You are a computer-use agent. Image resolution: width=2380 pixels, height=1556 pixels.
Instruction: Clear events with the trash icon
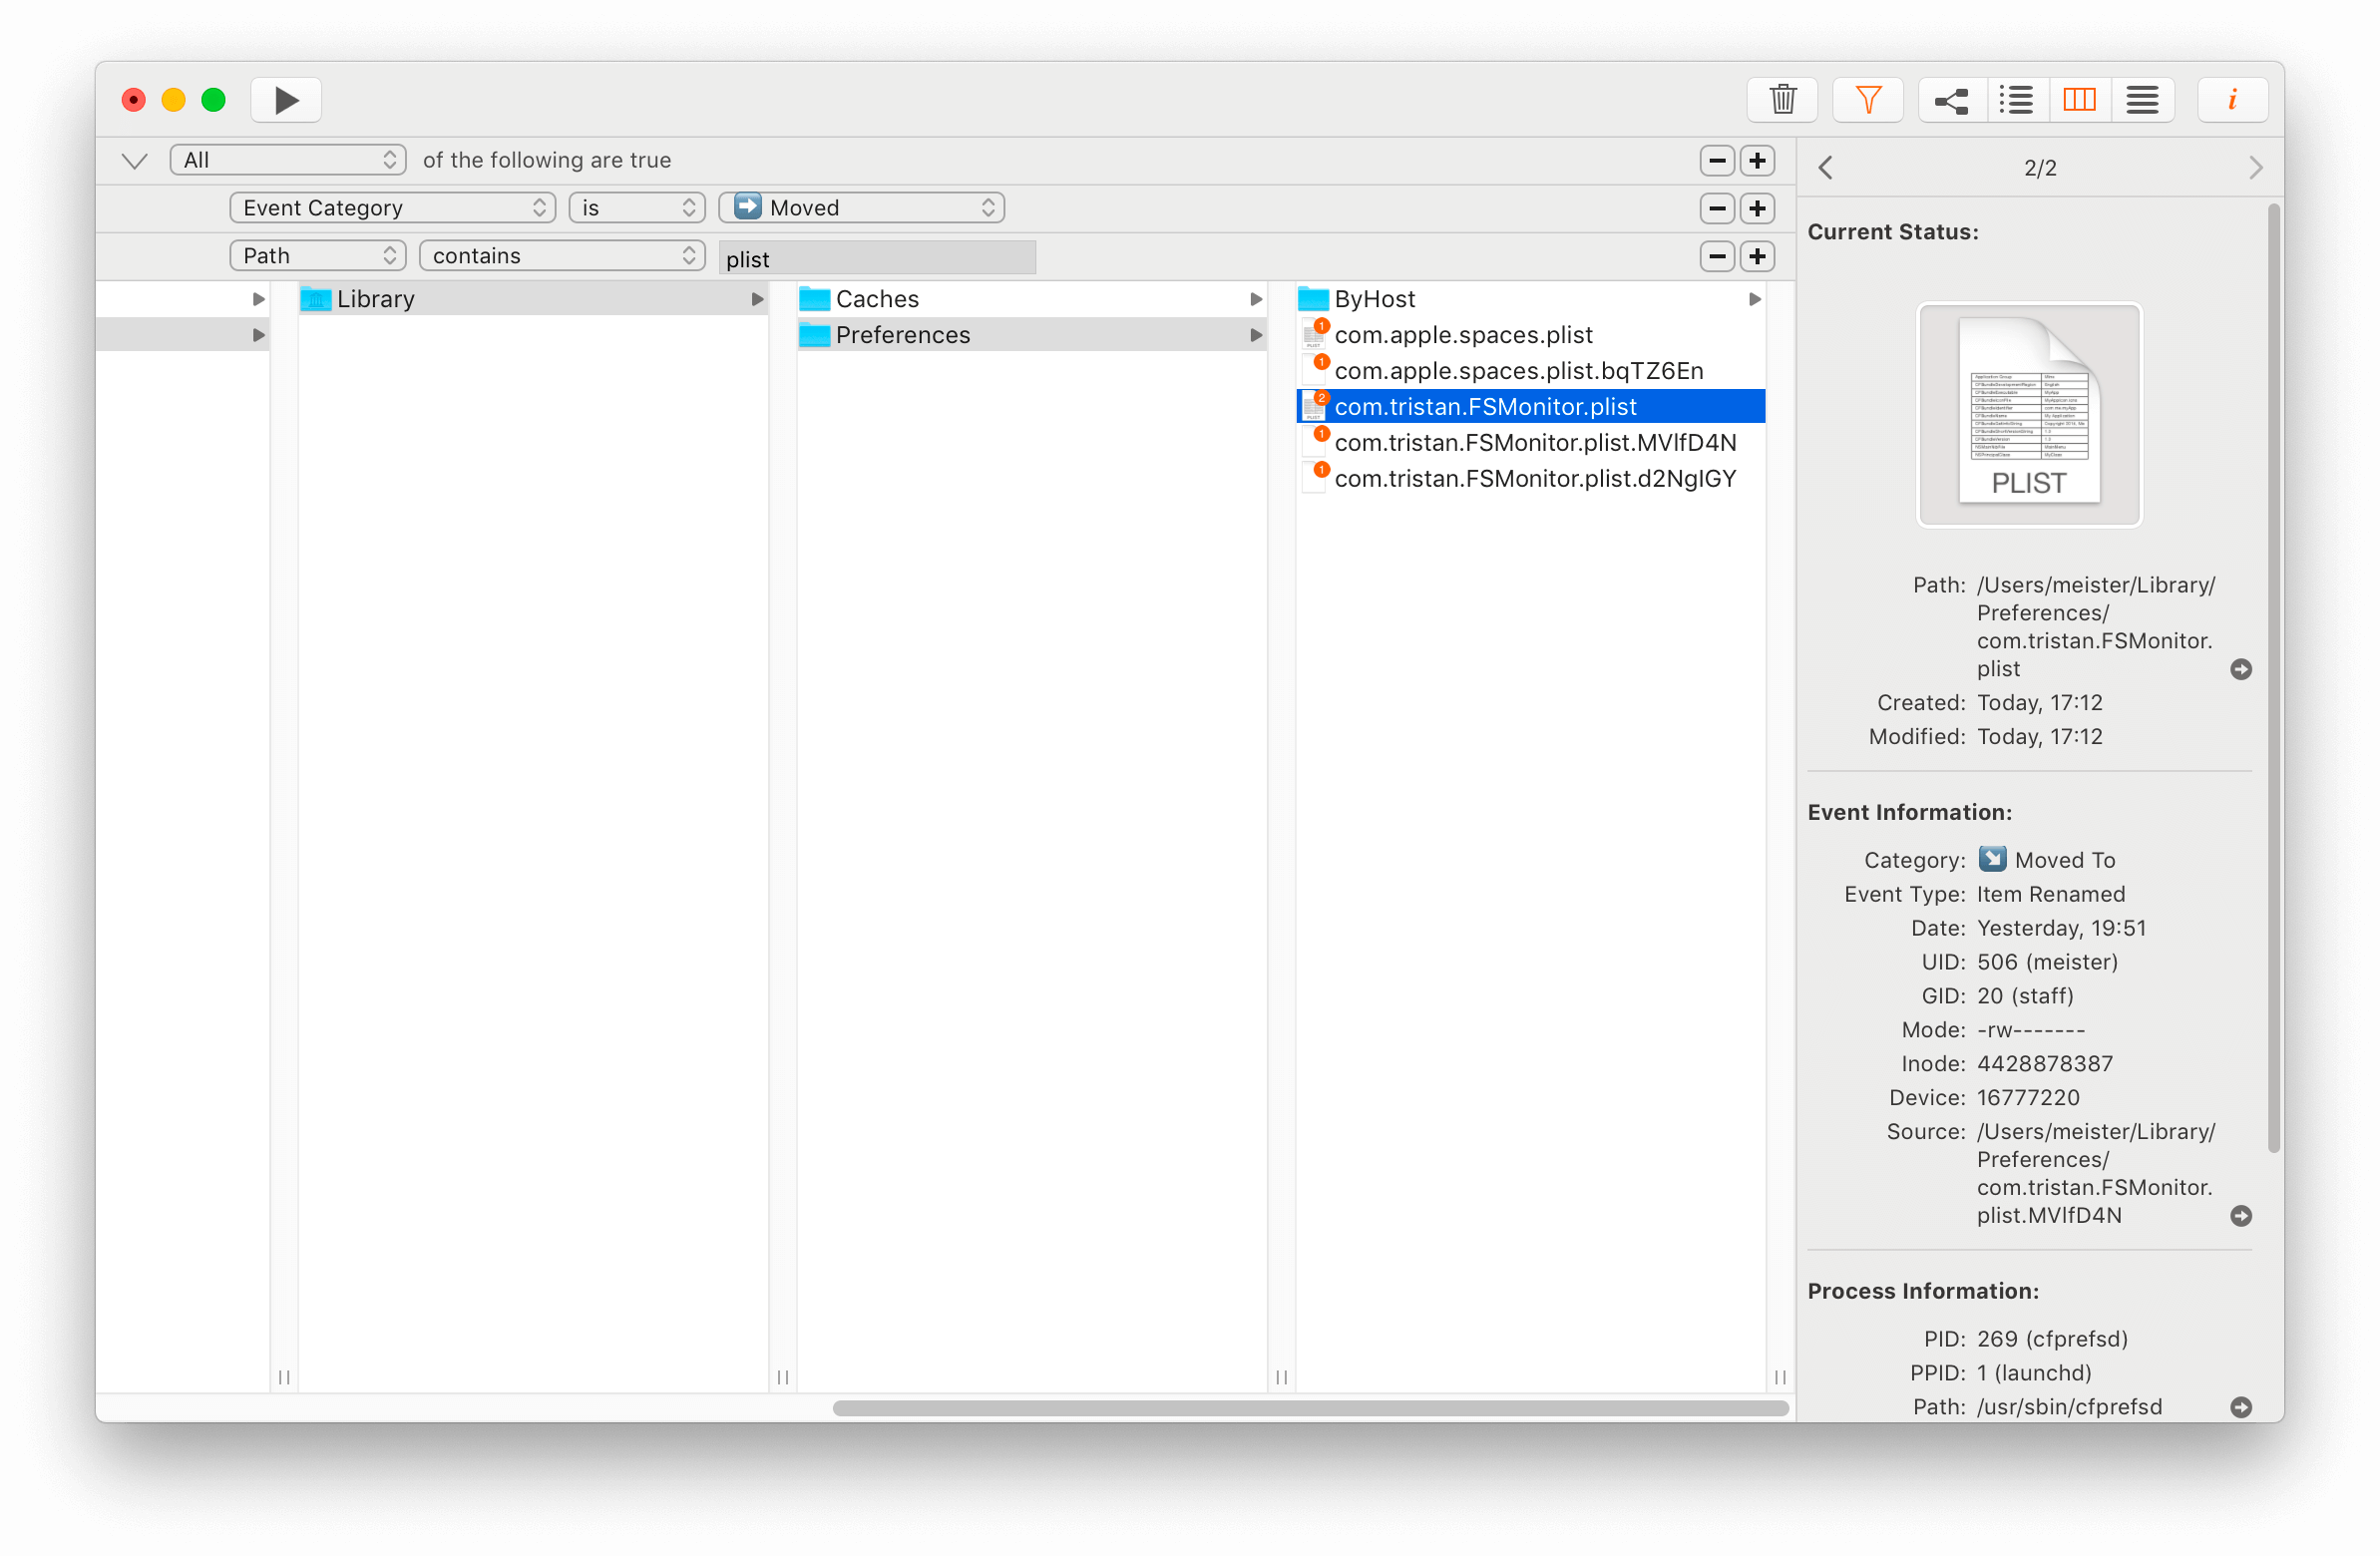[1782, 100]
